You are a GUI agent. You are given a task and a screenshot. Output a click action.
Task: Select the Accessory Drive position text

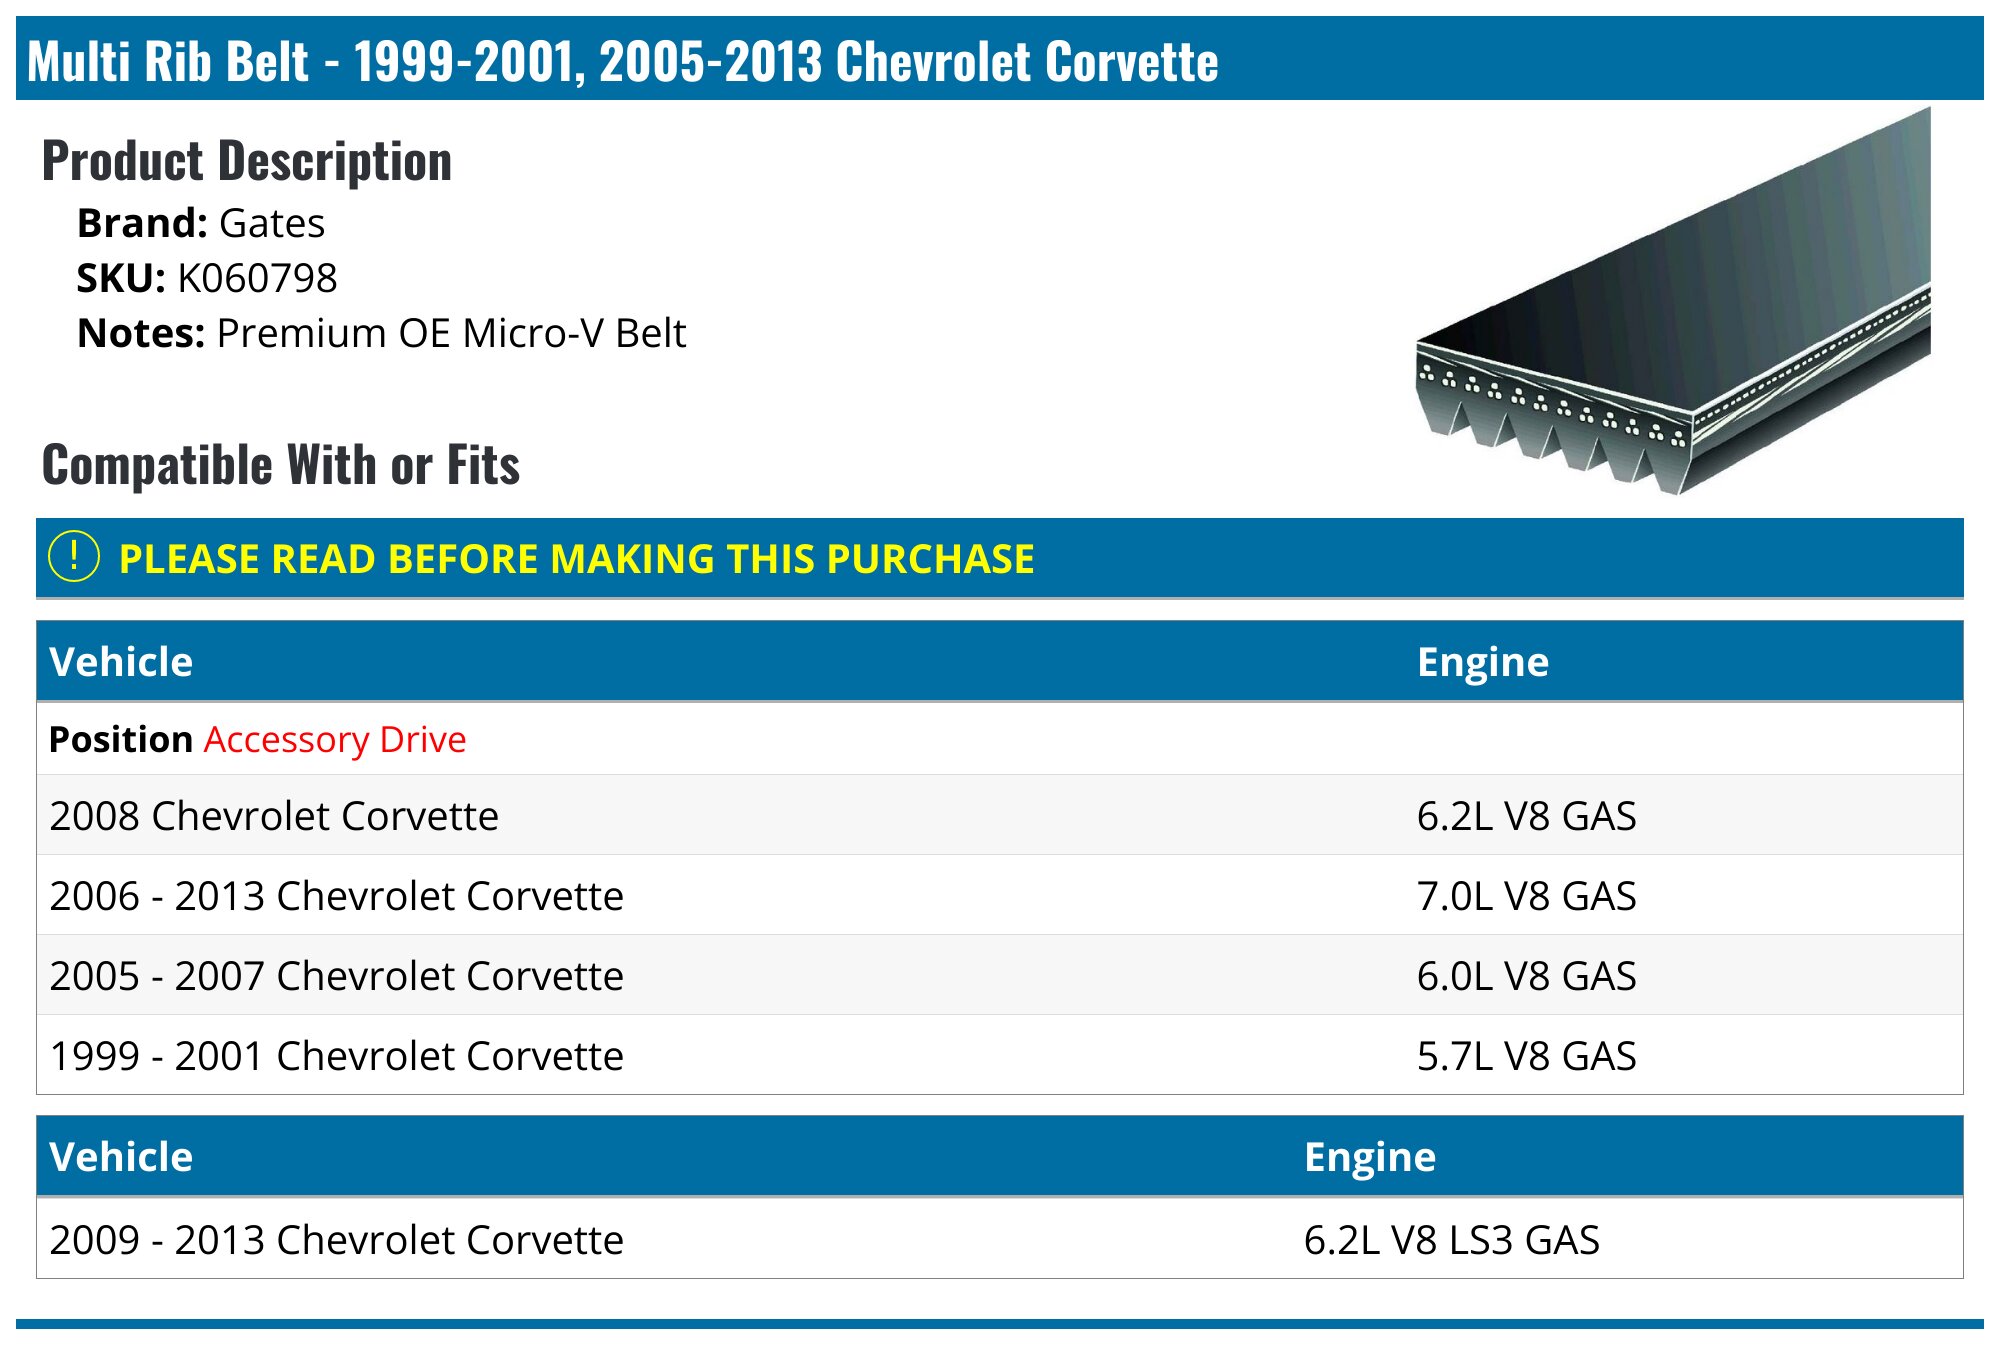point(335,739)
